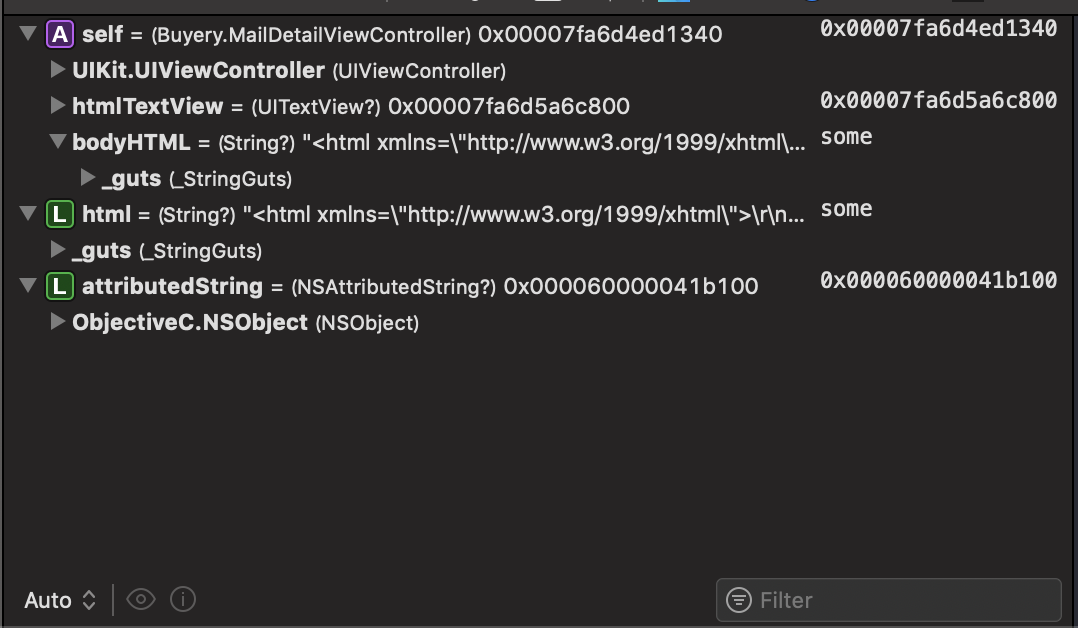
Task: Select the attributedString address value 0x000060000041b100
Action: [x=631, y=286]
